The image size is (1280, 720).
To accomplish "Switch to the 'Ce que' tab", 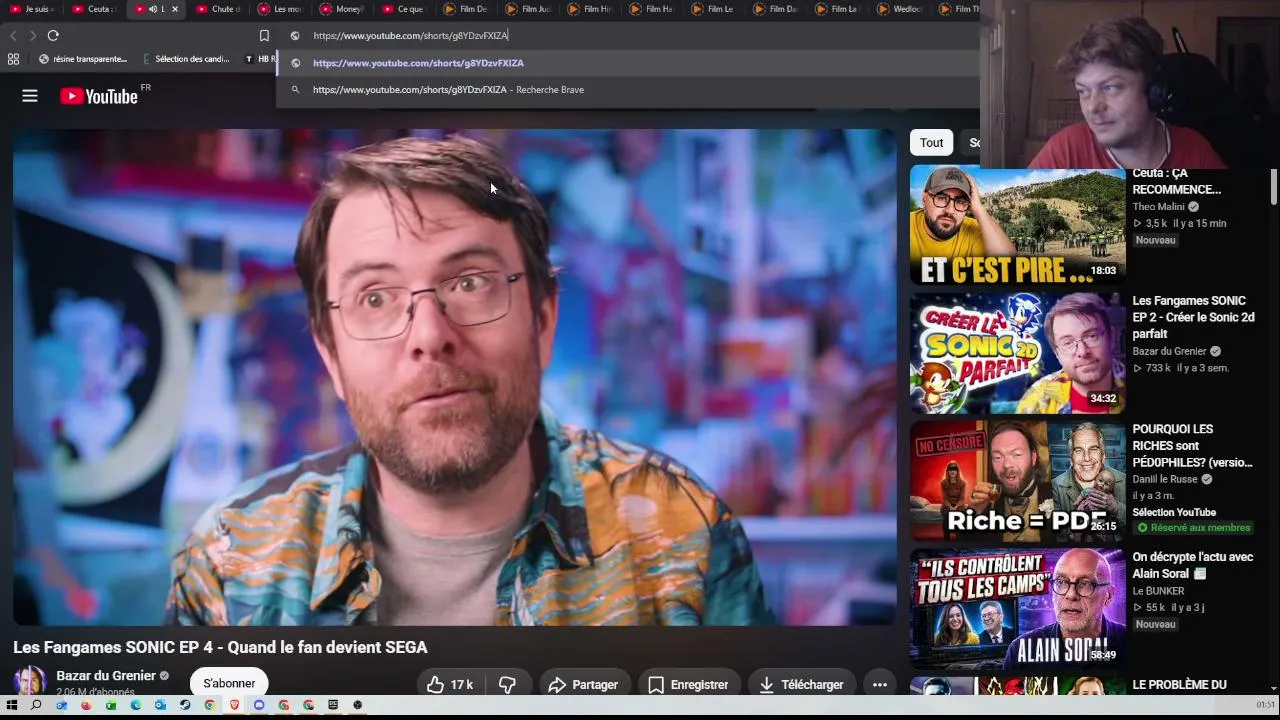I will pos(405,9).
